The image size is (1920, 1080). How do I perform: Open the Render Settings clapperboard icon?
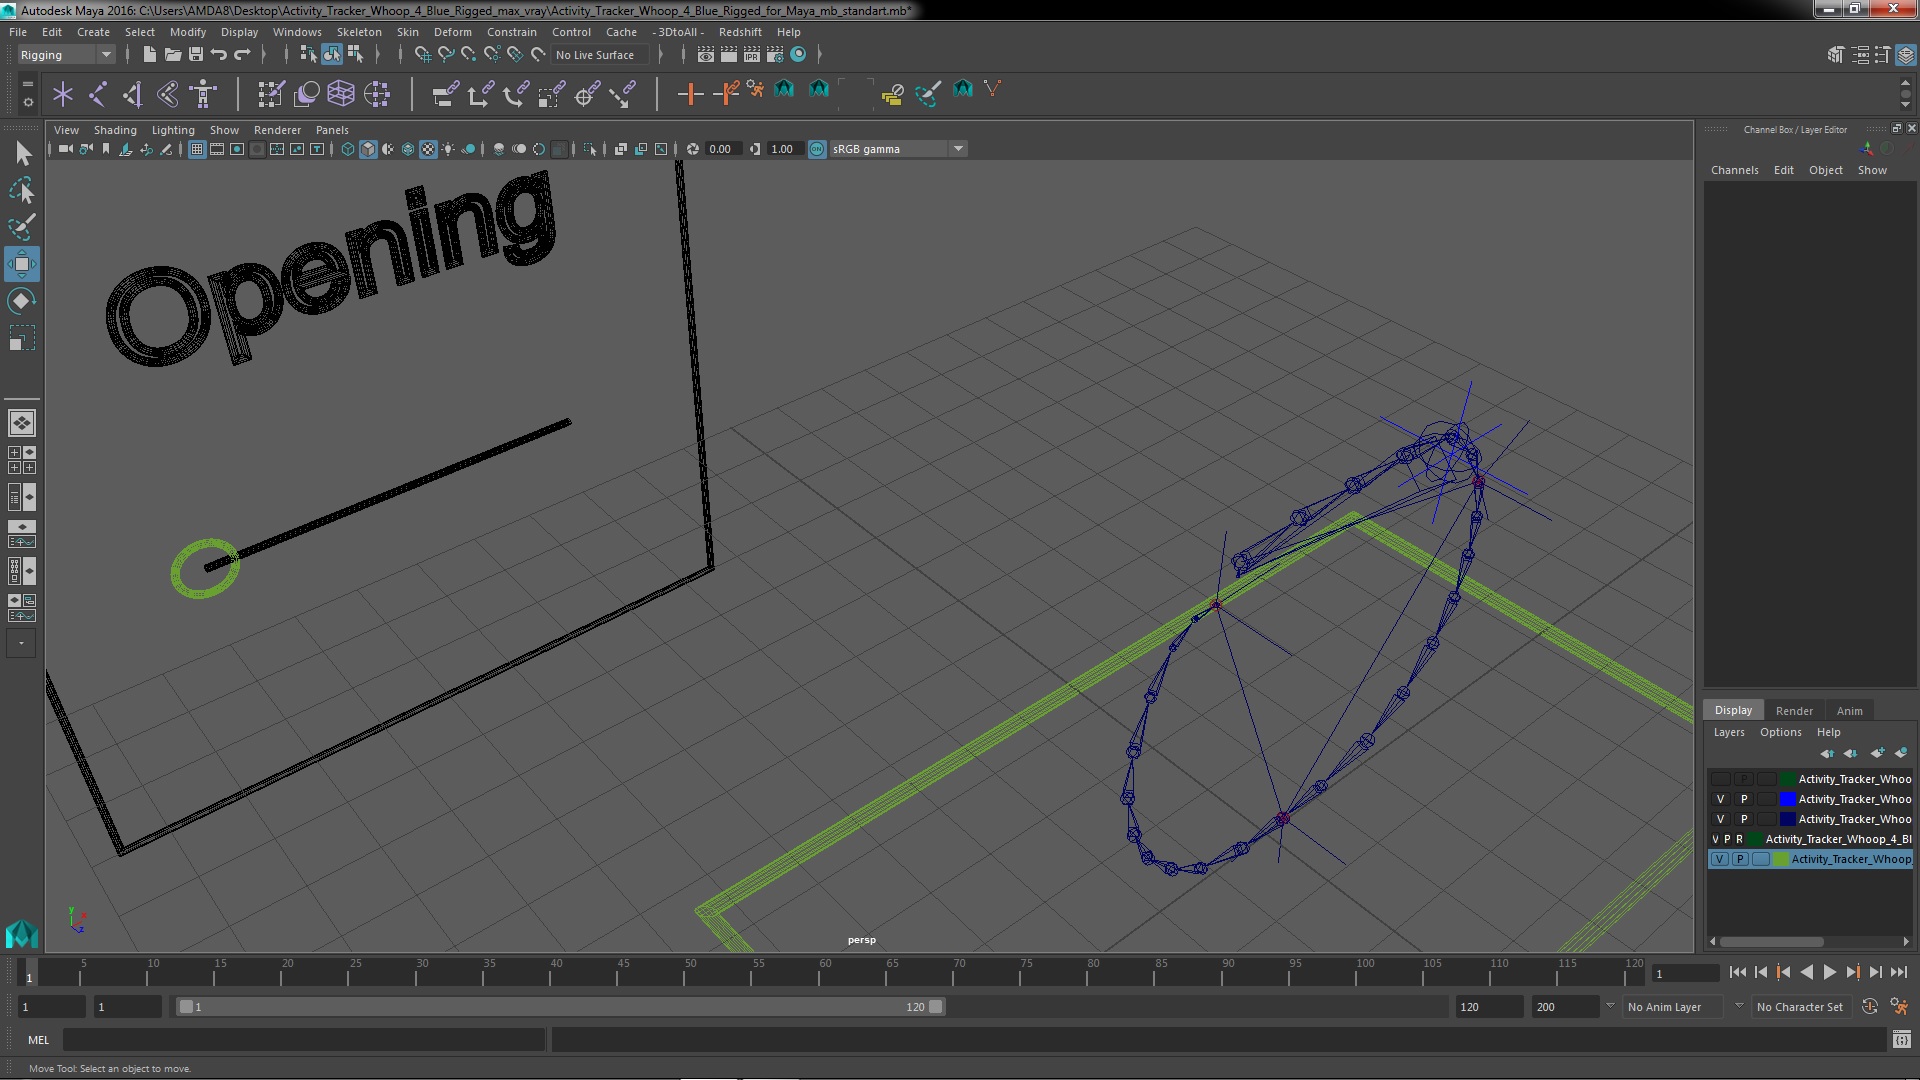coord(774,54)
